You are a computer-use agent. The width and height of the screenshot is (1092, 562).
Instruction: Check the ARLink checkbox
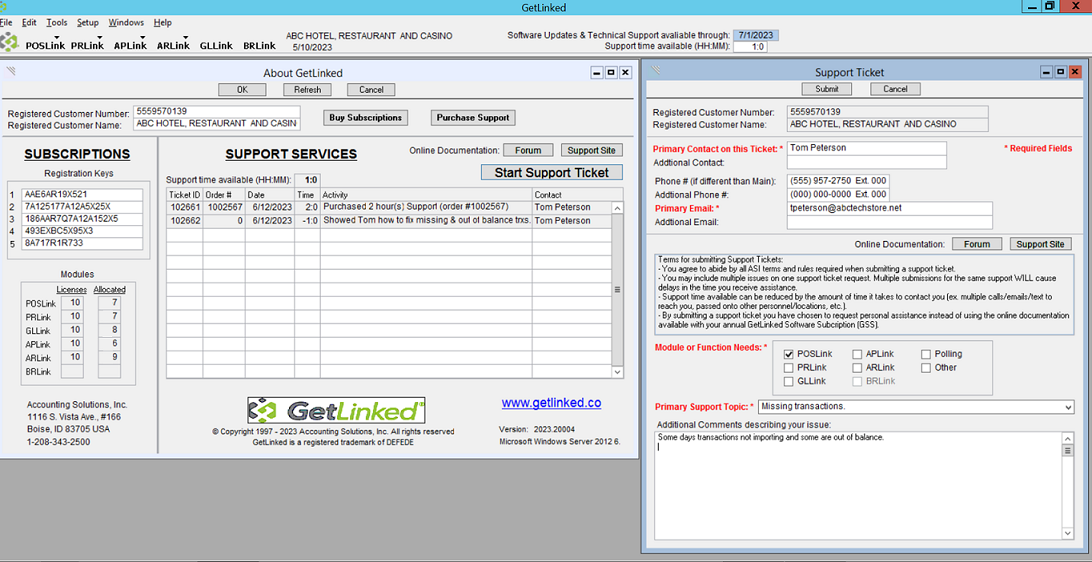point(857,368)
